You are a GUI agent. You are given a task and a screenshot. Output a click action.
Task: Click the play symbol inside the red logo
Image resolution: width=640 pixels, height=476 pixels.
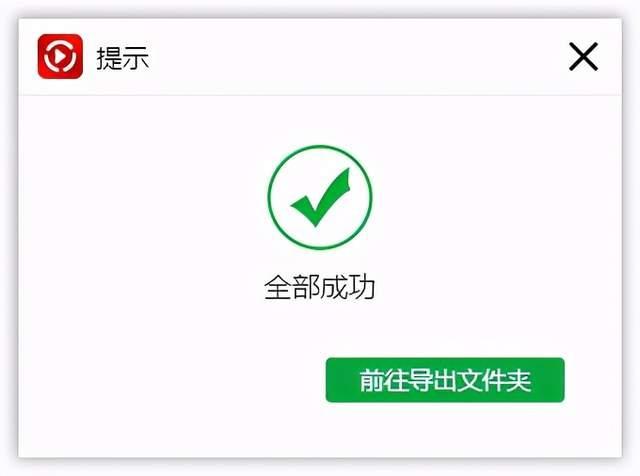click(x=60, y=56)
